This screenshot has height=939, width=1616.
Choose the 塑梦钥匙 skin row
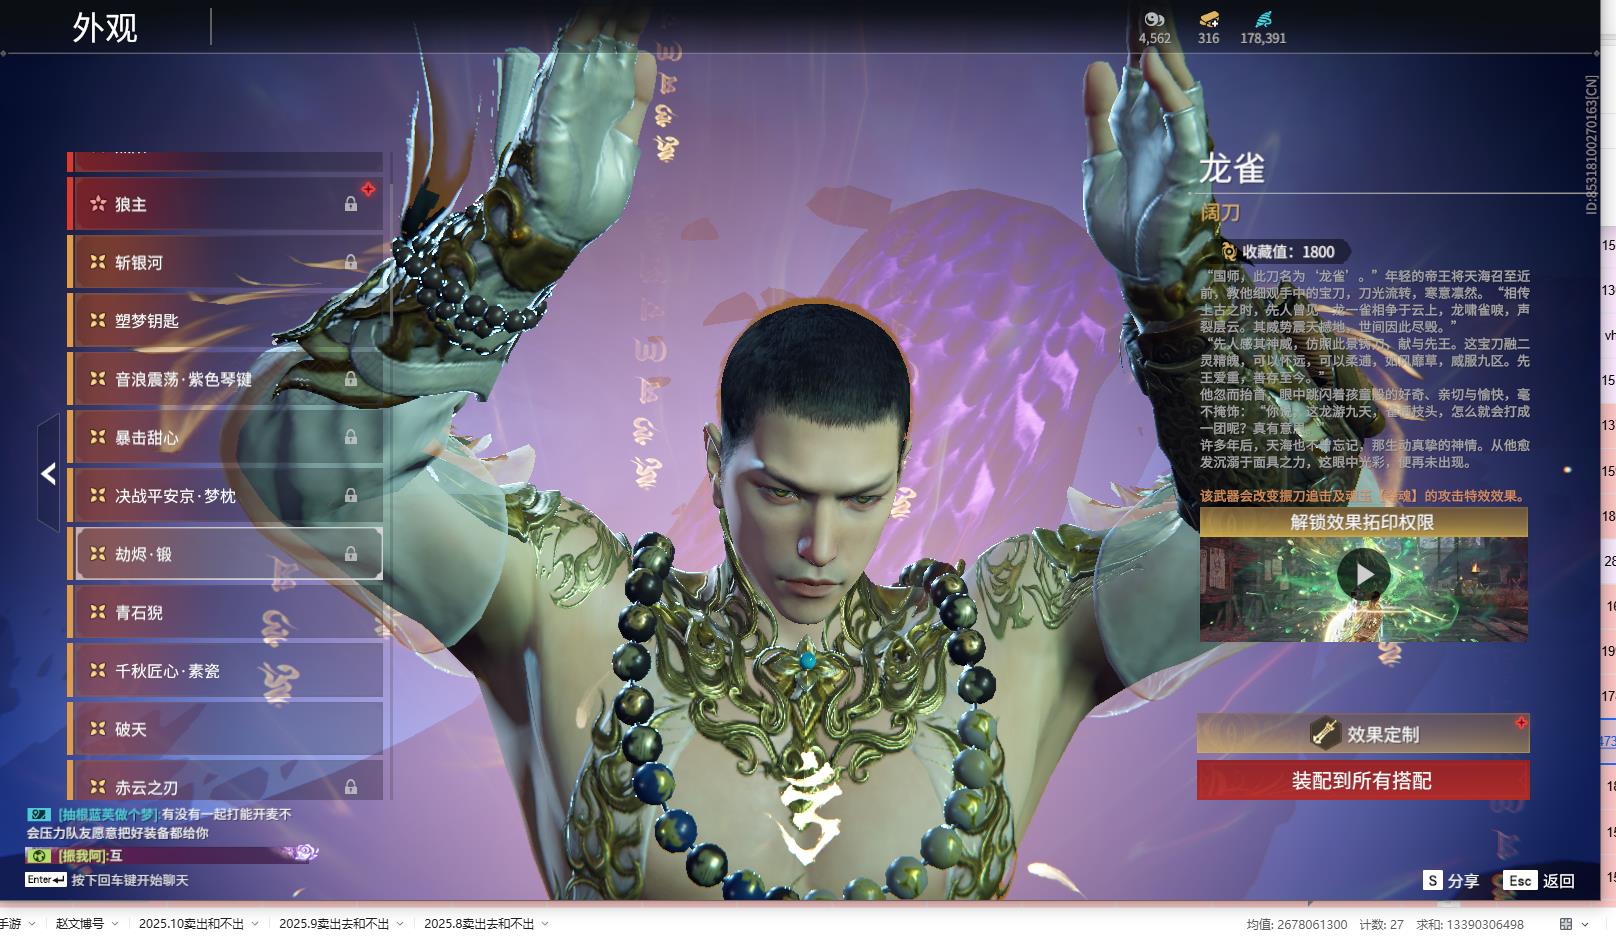tap(226, 320)
